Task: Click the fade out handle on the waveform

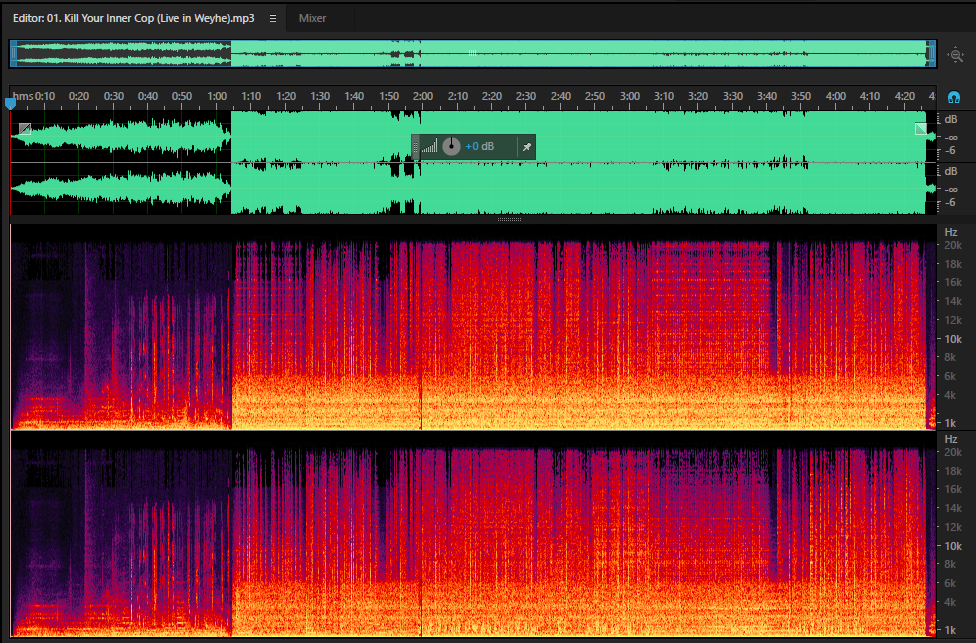Action: [921, 129]
